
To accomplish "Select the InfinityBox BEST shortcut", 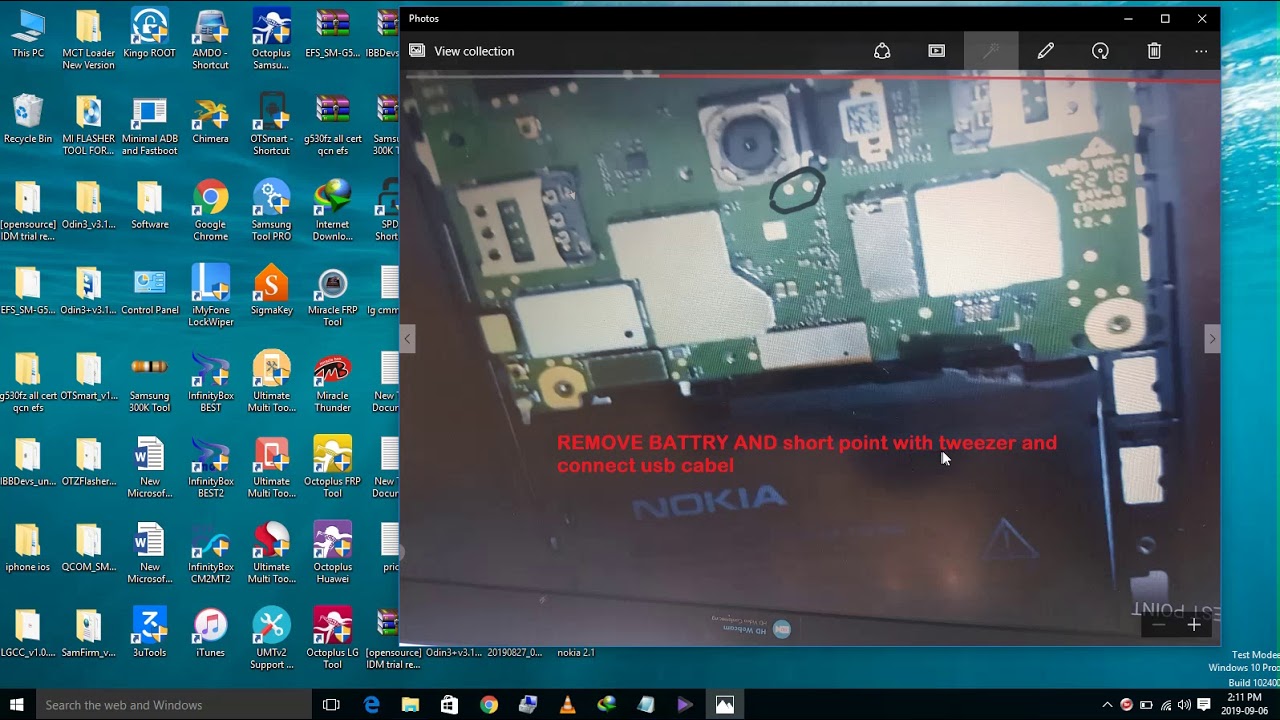I will [210, 382].
